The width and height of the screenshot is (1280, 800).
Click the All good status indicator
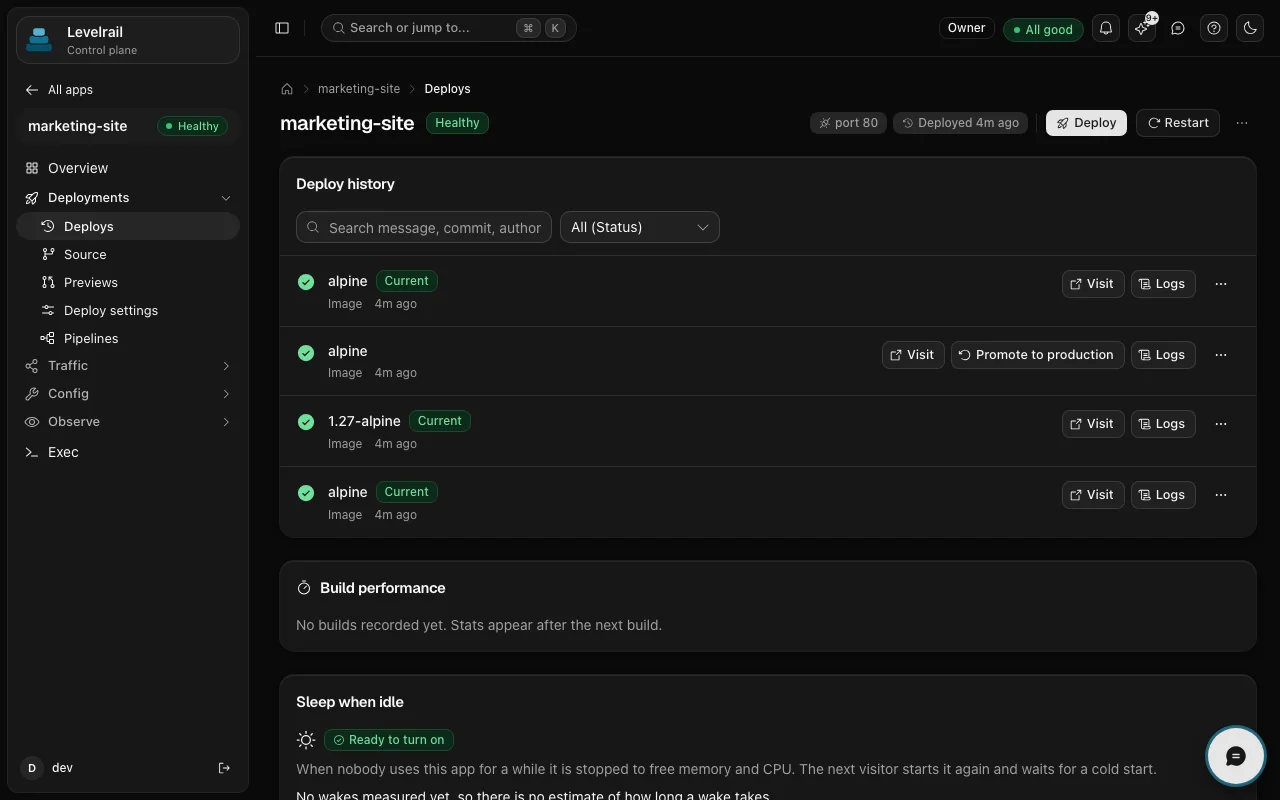click(x=1043, y=29)
